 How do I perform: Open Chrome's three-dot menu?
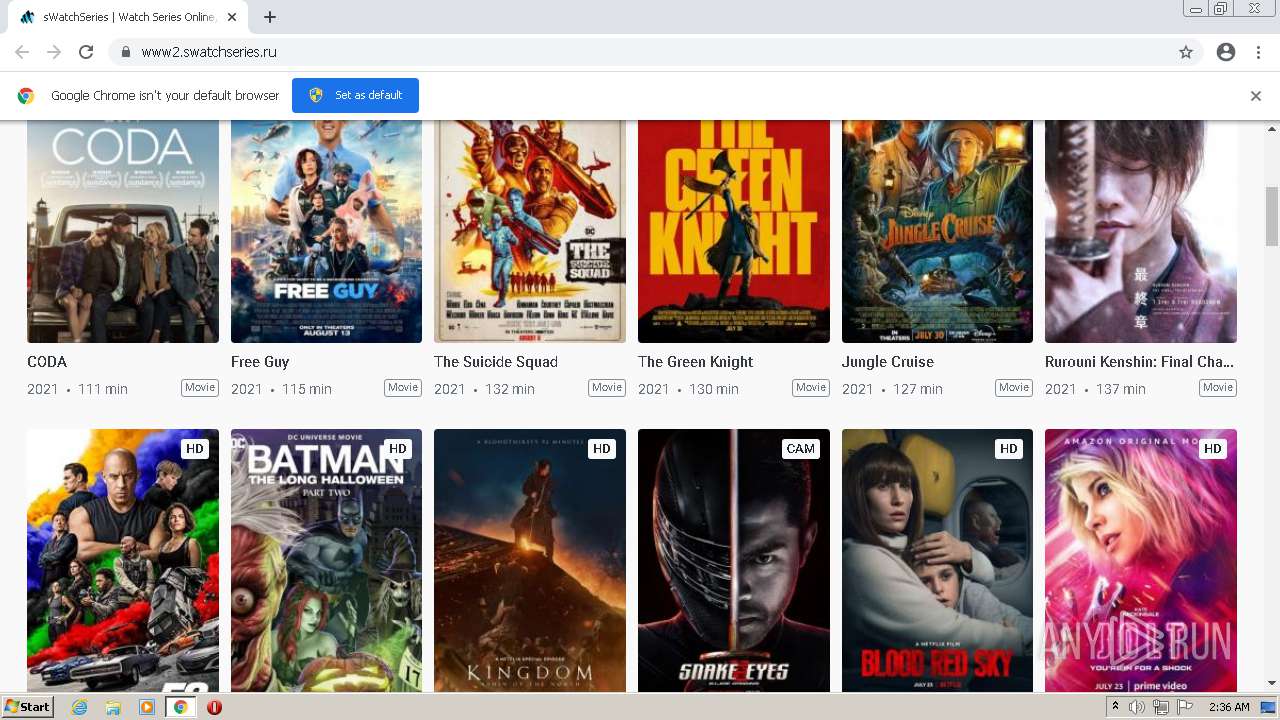1258,52
